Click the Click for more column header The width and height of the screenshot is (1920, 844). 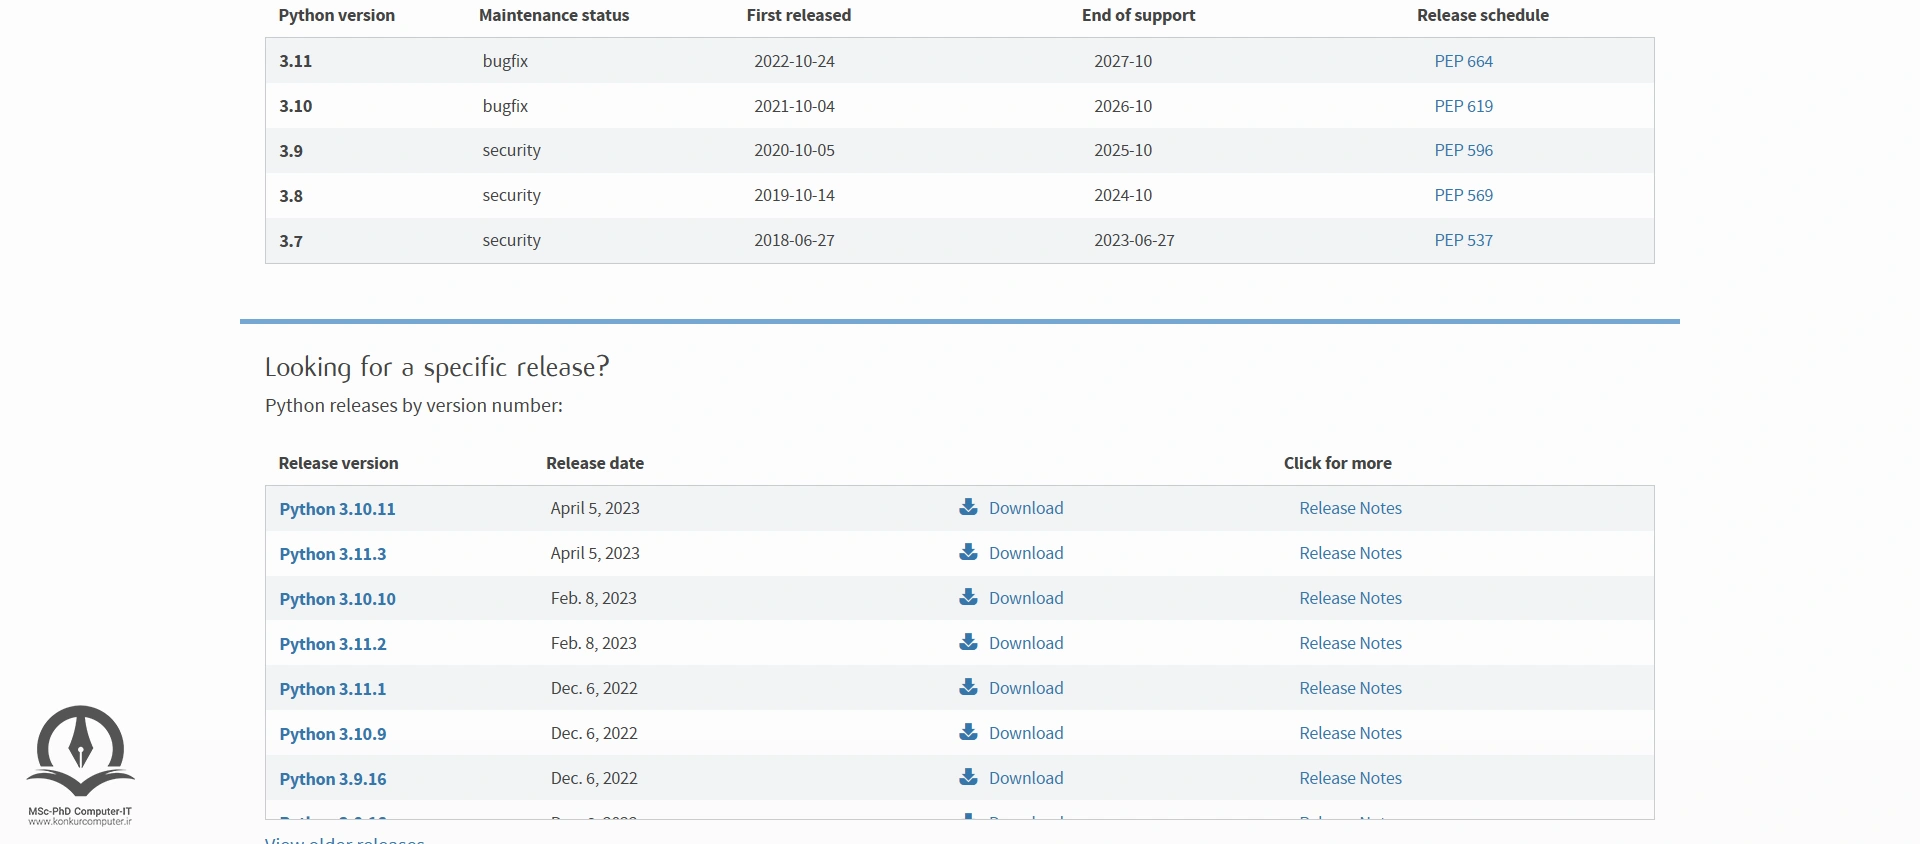(x=1337, y=463)
